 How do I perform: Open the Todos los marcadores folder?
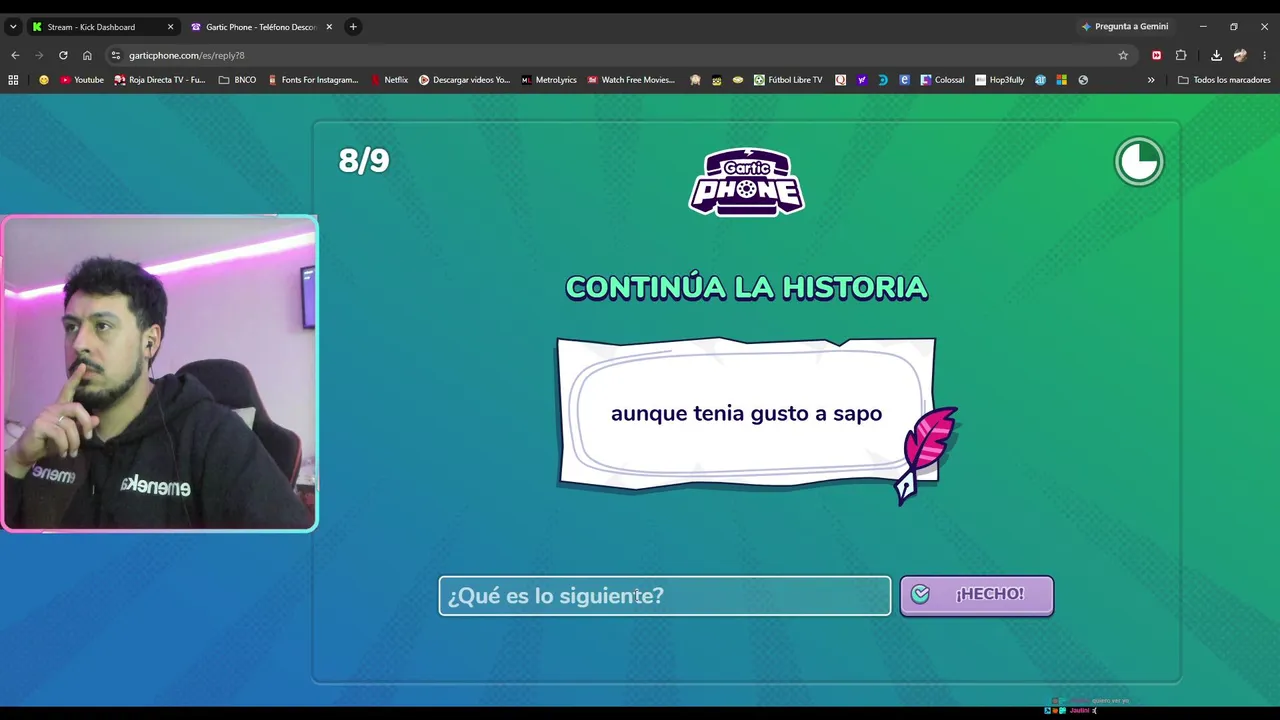pyautogui.click(x=1224, y=80)
